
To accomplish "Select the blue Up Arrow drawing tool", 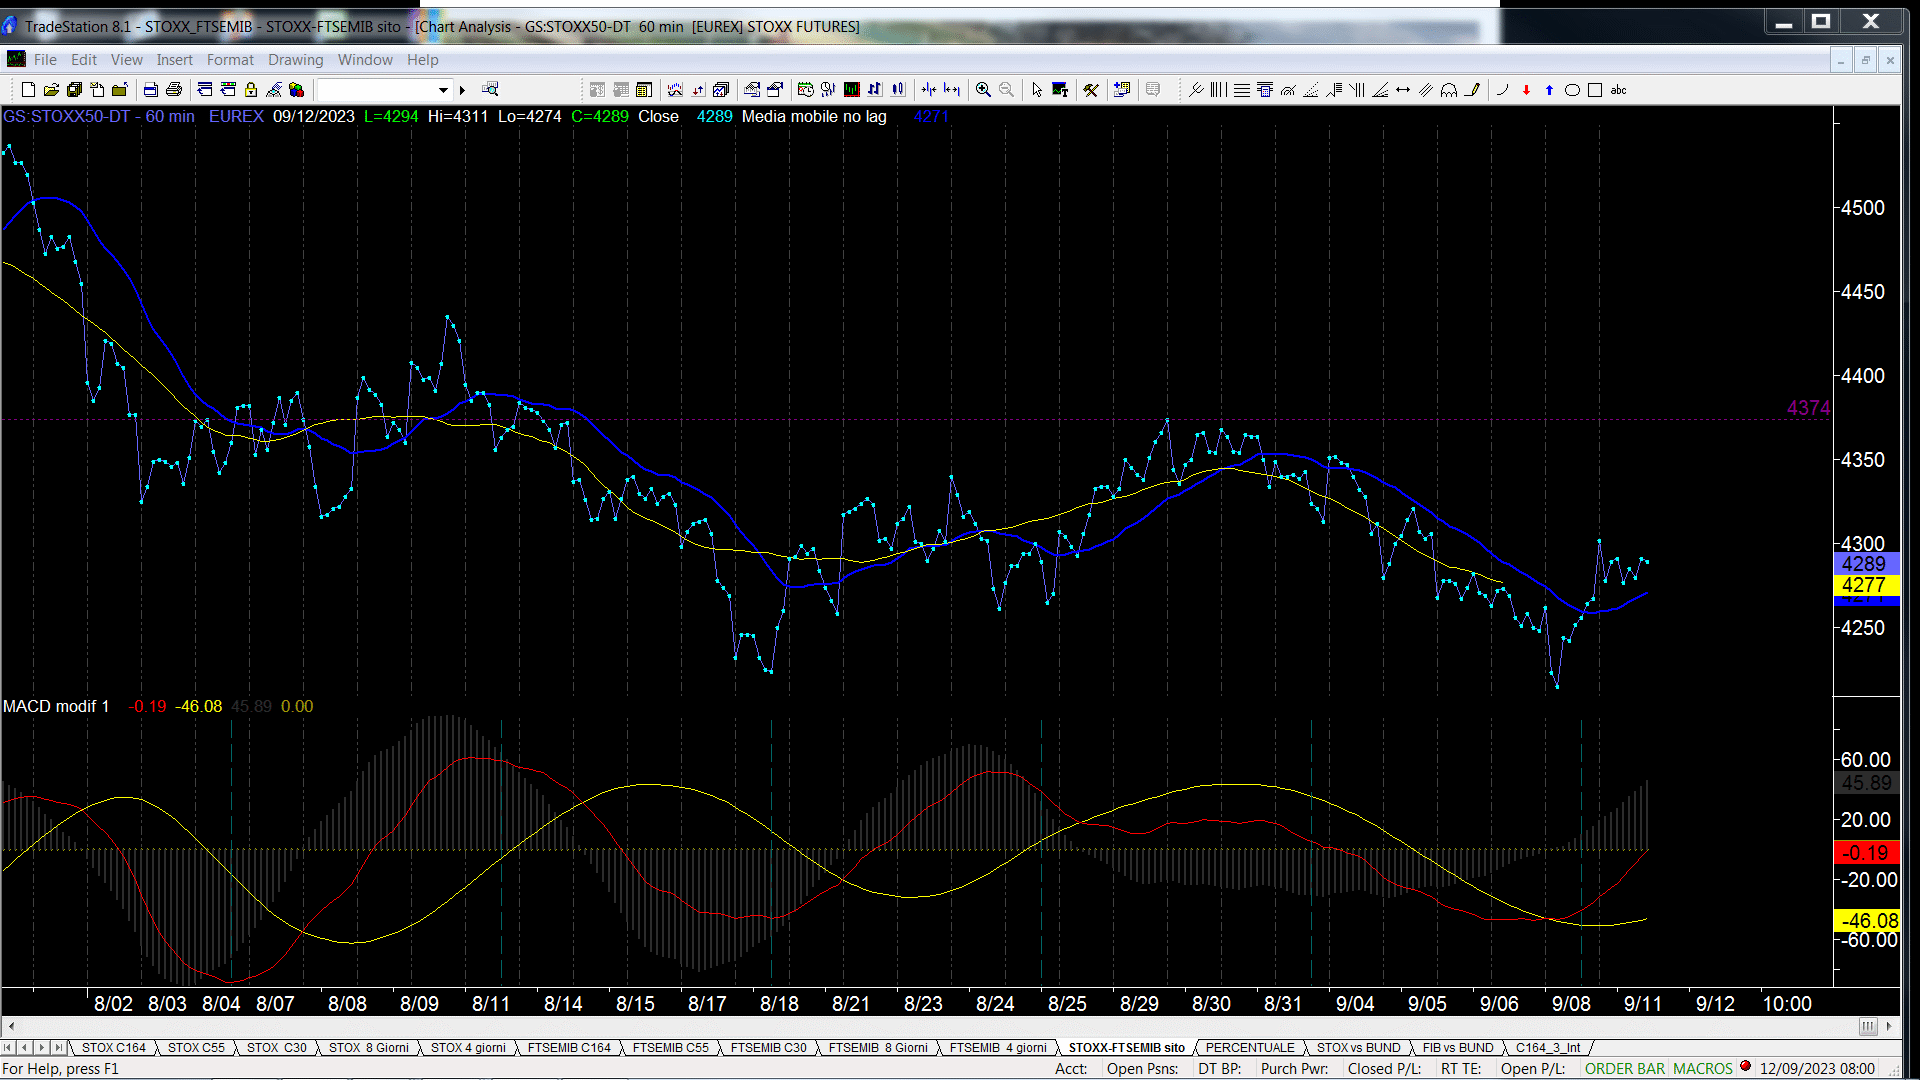I will click(1549, 90).
